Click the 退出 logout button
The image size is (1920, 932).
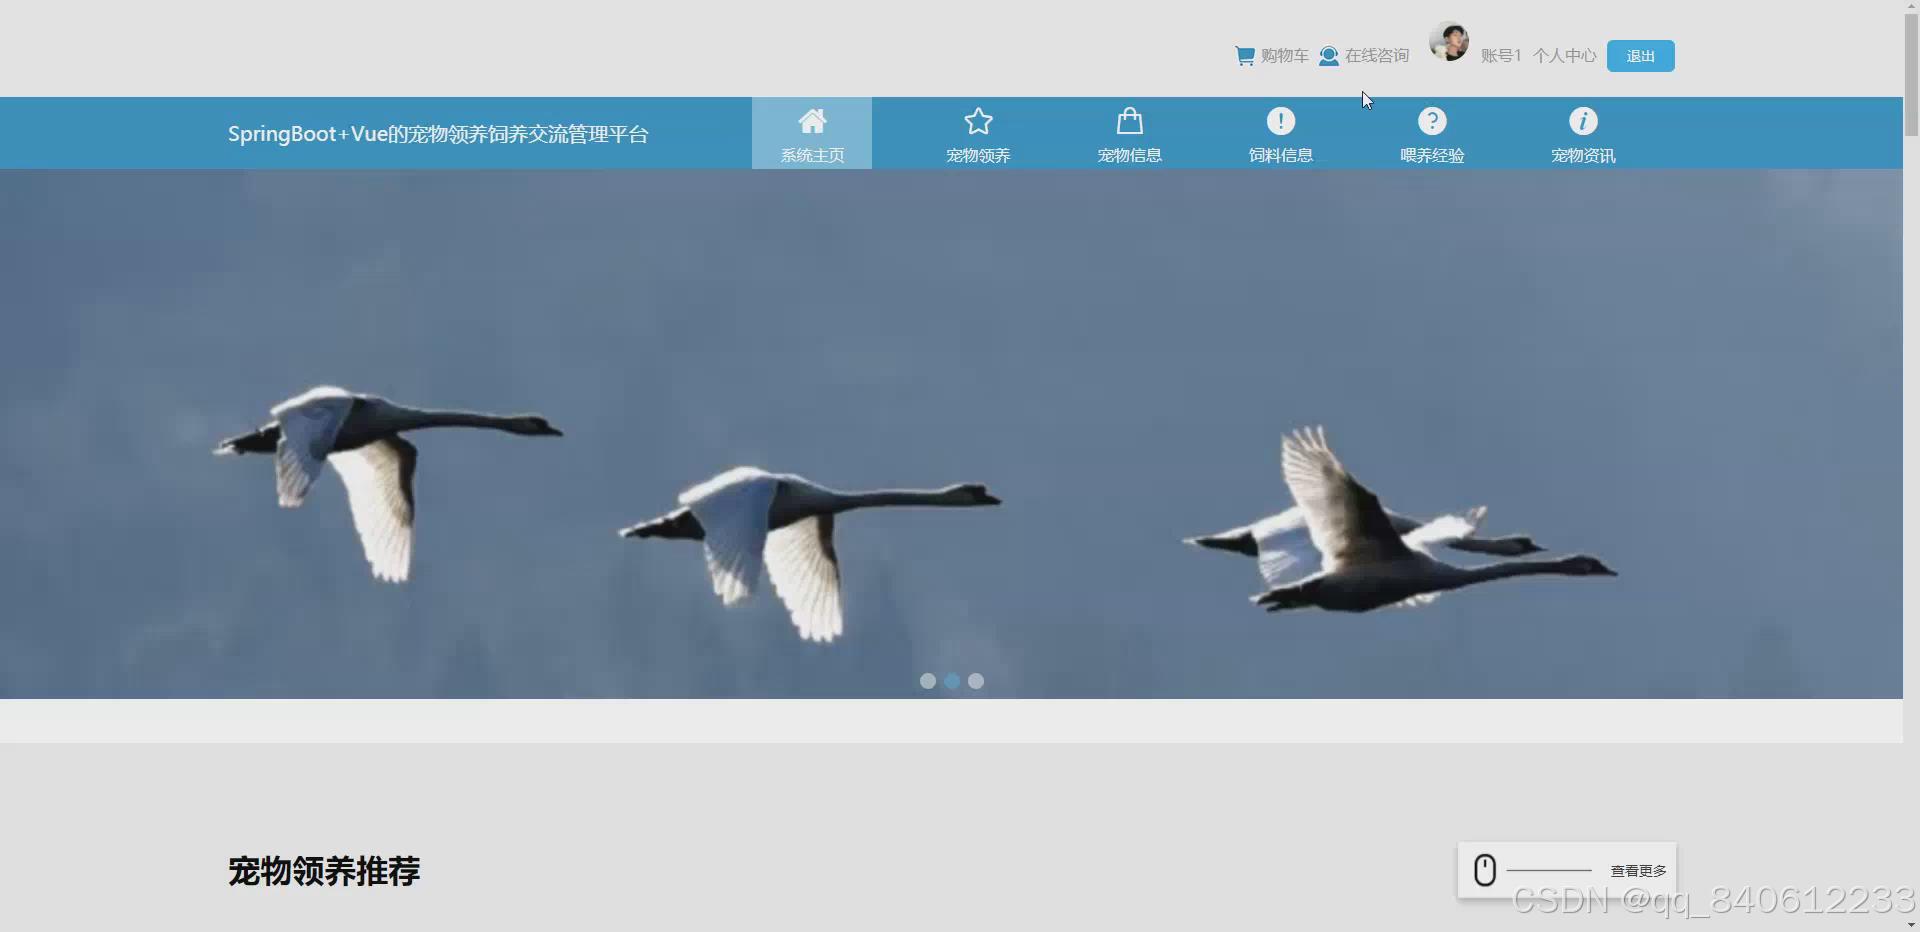click(x=1640, y=56)
